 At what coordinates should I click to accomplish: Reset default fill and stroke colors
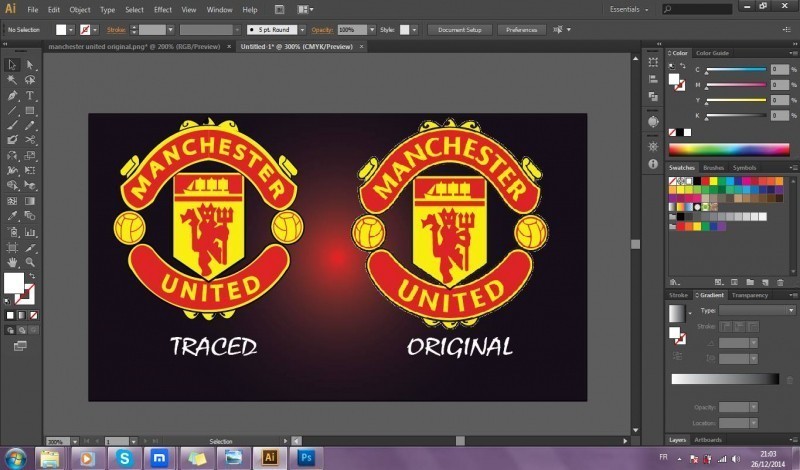[7, 302]
